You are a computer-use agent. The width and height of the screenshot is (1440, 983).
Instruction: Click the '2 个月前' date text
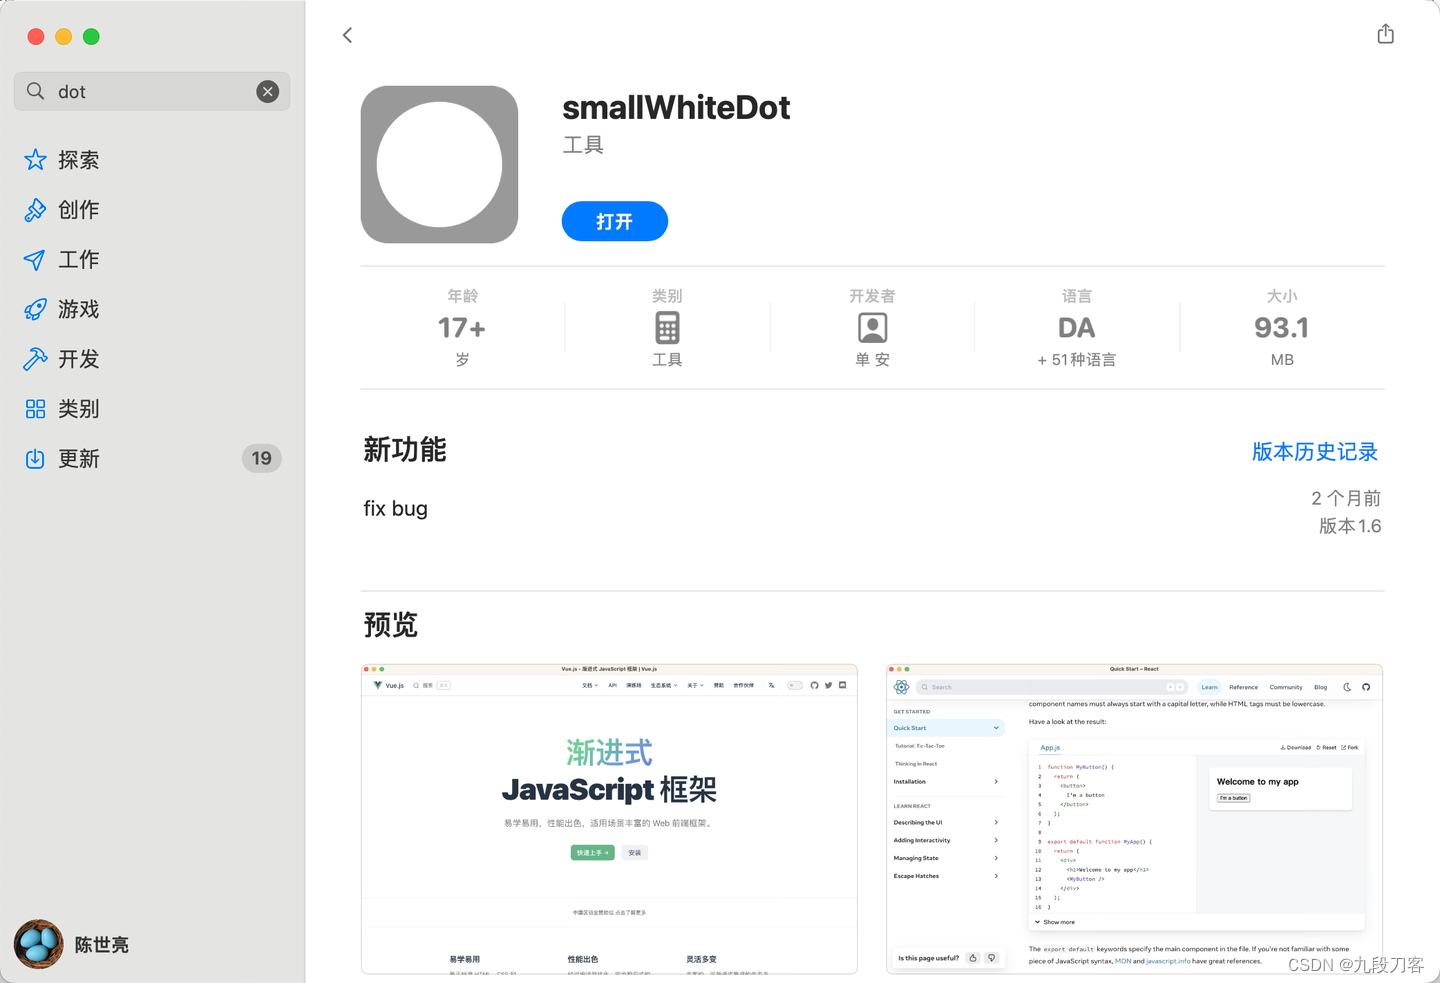[1346, 498]
